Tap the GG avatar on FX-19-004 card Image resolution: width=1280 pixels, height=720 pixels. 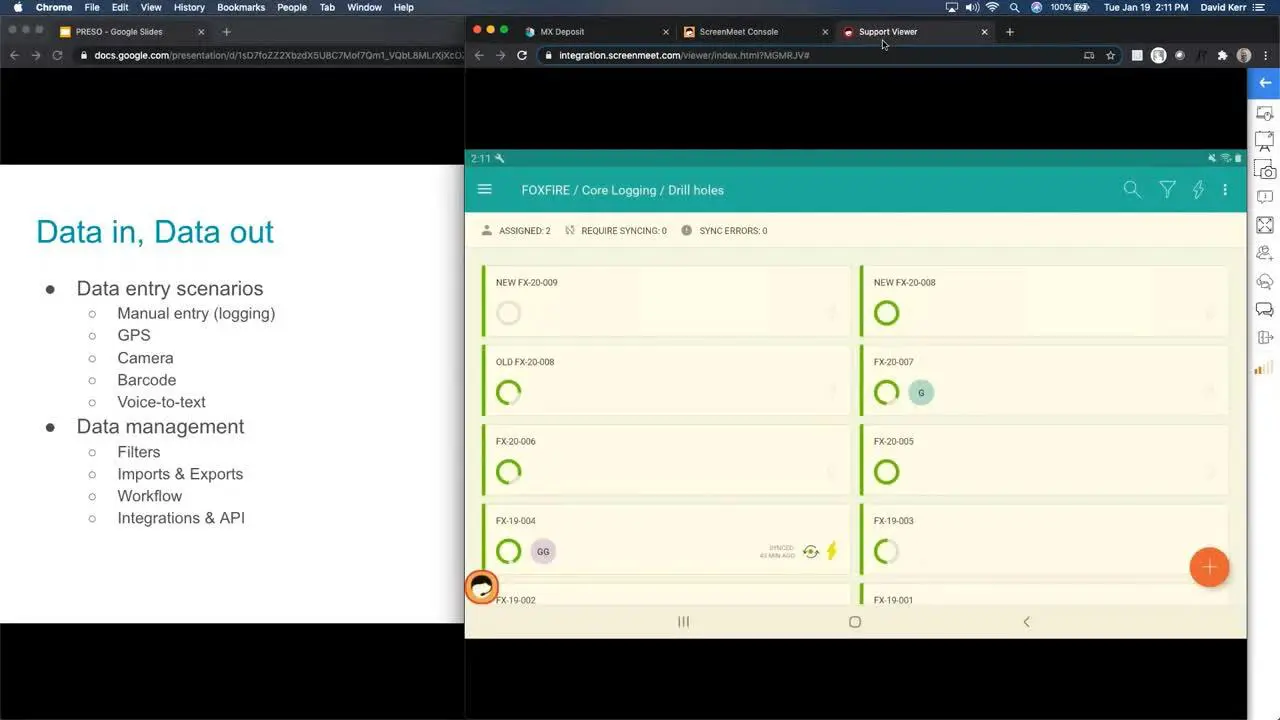(543, 551)
